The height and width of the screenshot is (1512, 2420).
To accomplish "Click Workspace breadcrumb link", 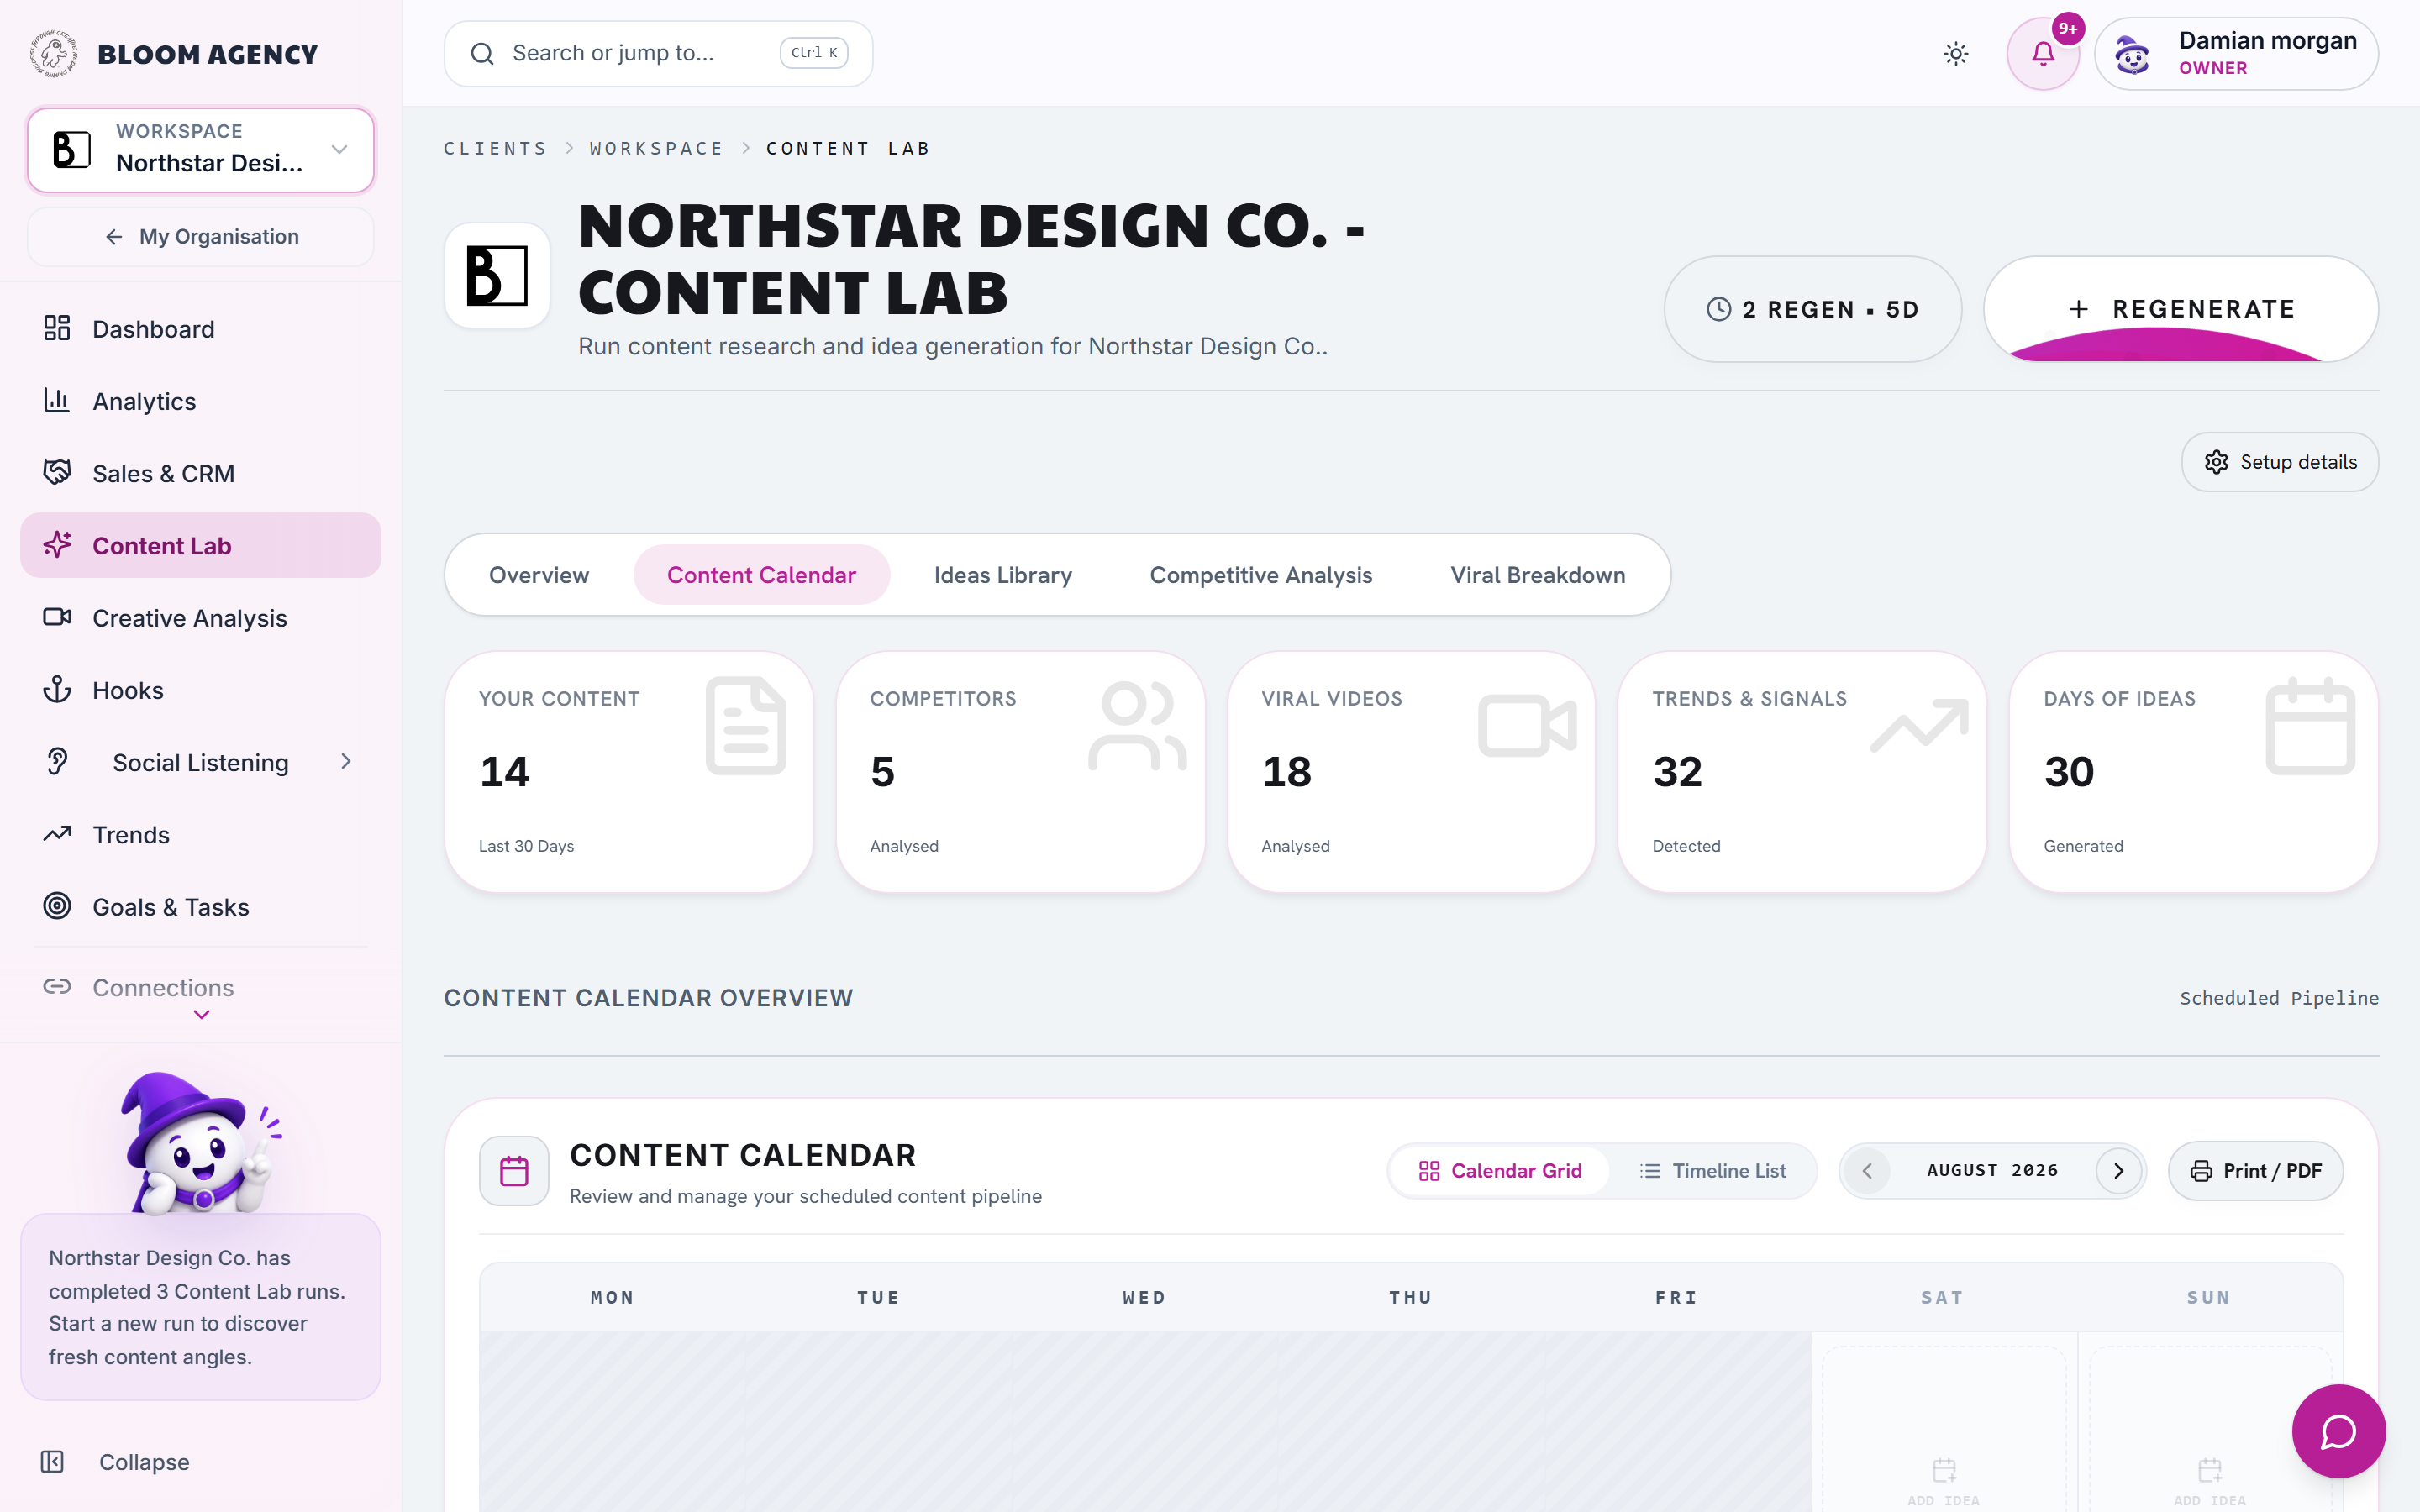I will (x=656, y=149).
